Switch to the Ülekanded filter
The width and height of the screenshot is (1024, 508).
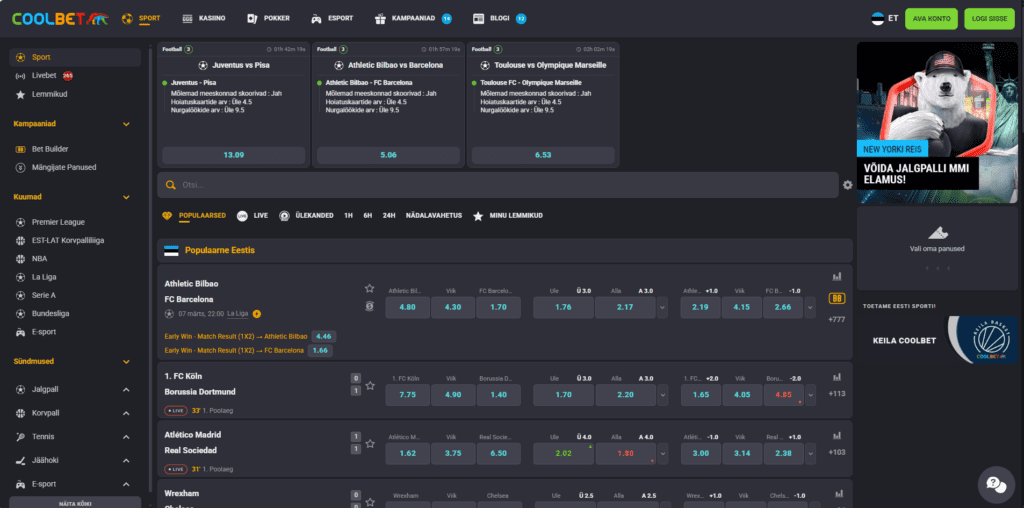(306, 215)
